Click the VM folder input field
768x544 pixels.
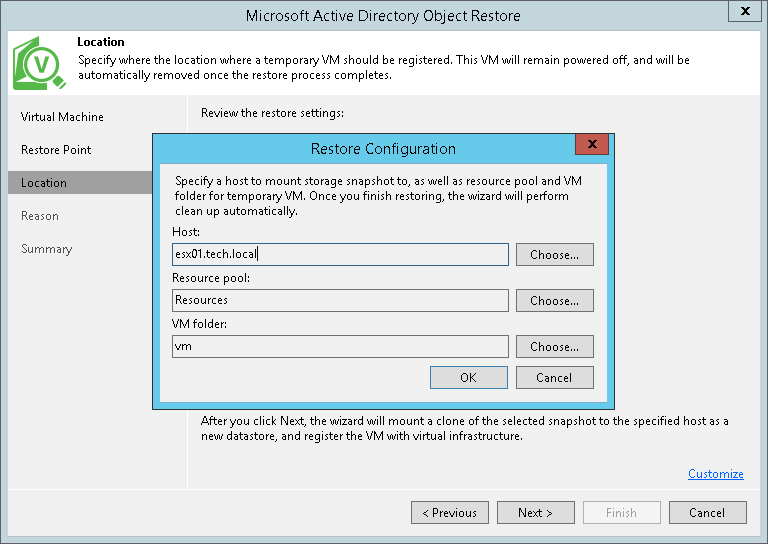pyautogui.click(x=340, y=346)
